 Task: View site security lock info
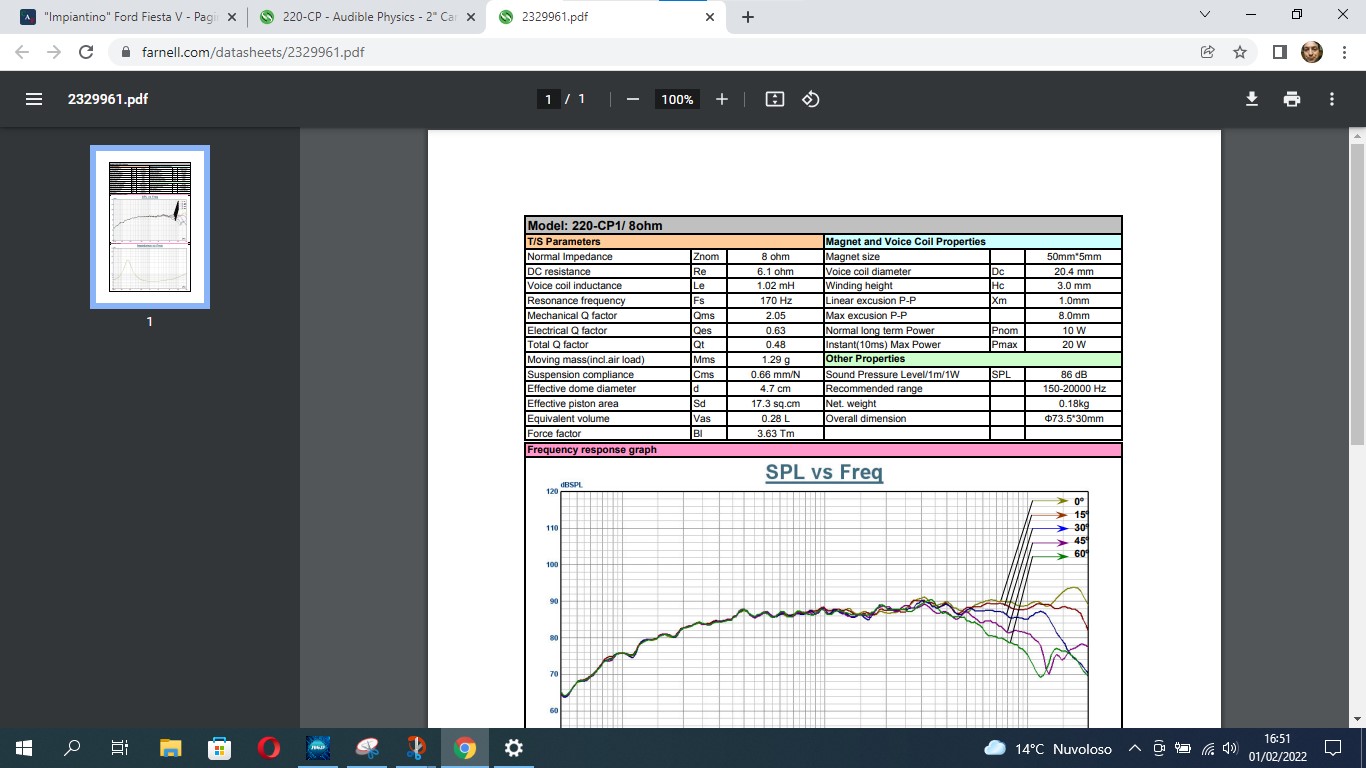click(x=126, y=52)
